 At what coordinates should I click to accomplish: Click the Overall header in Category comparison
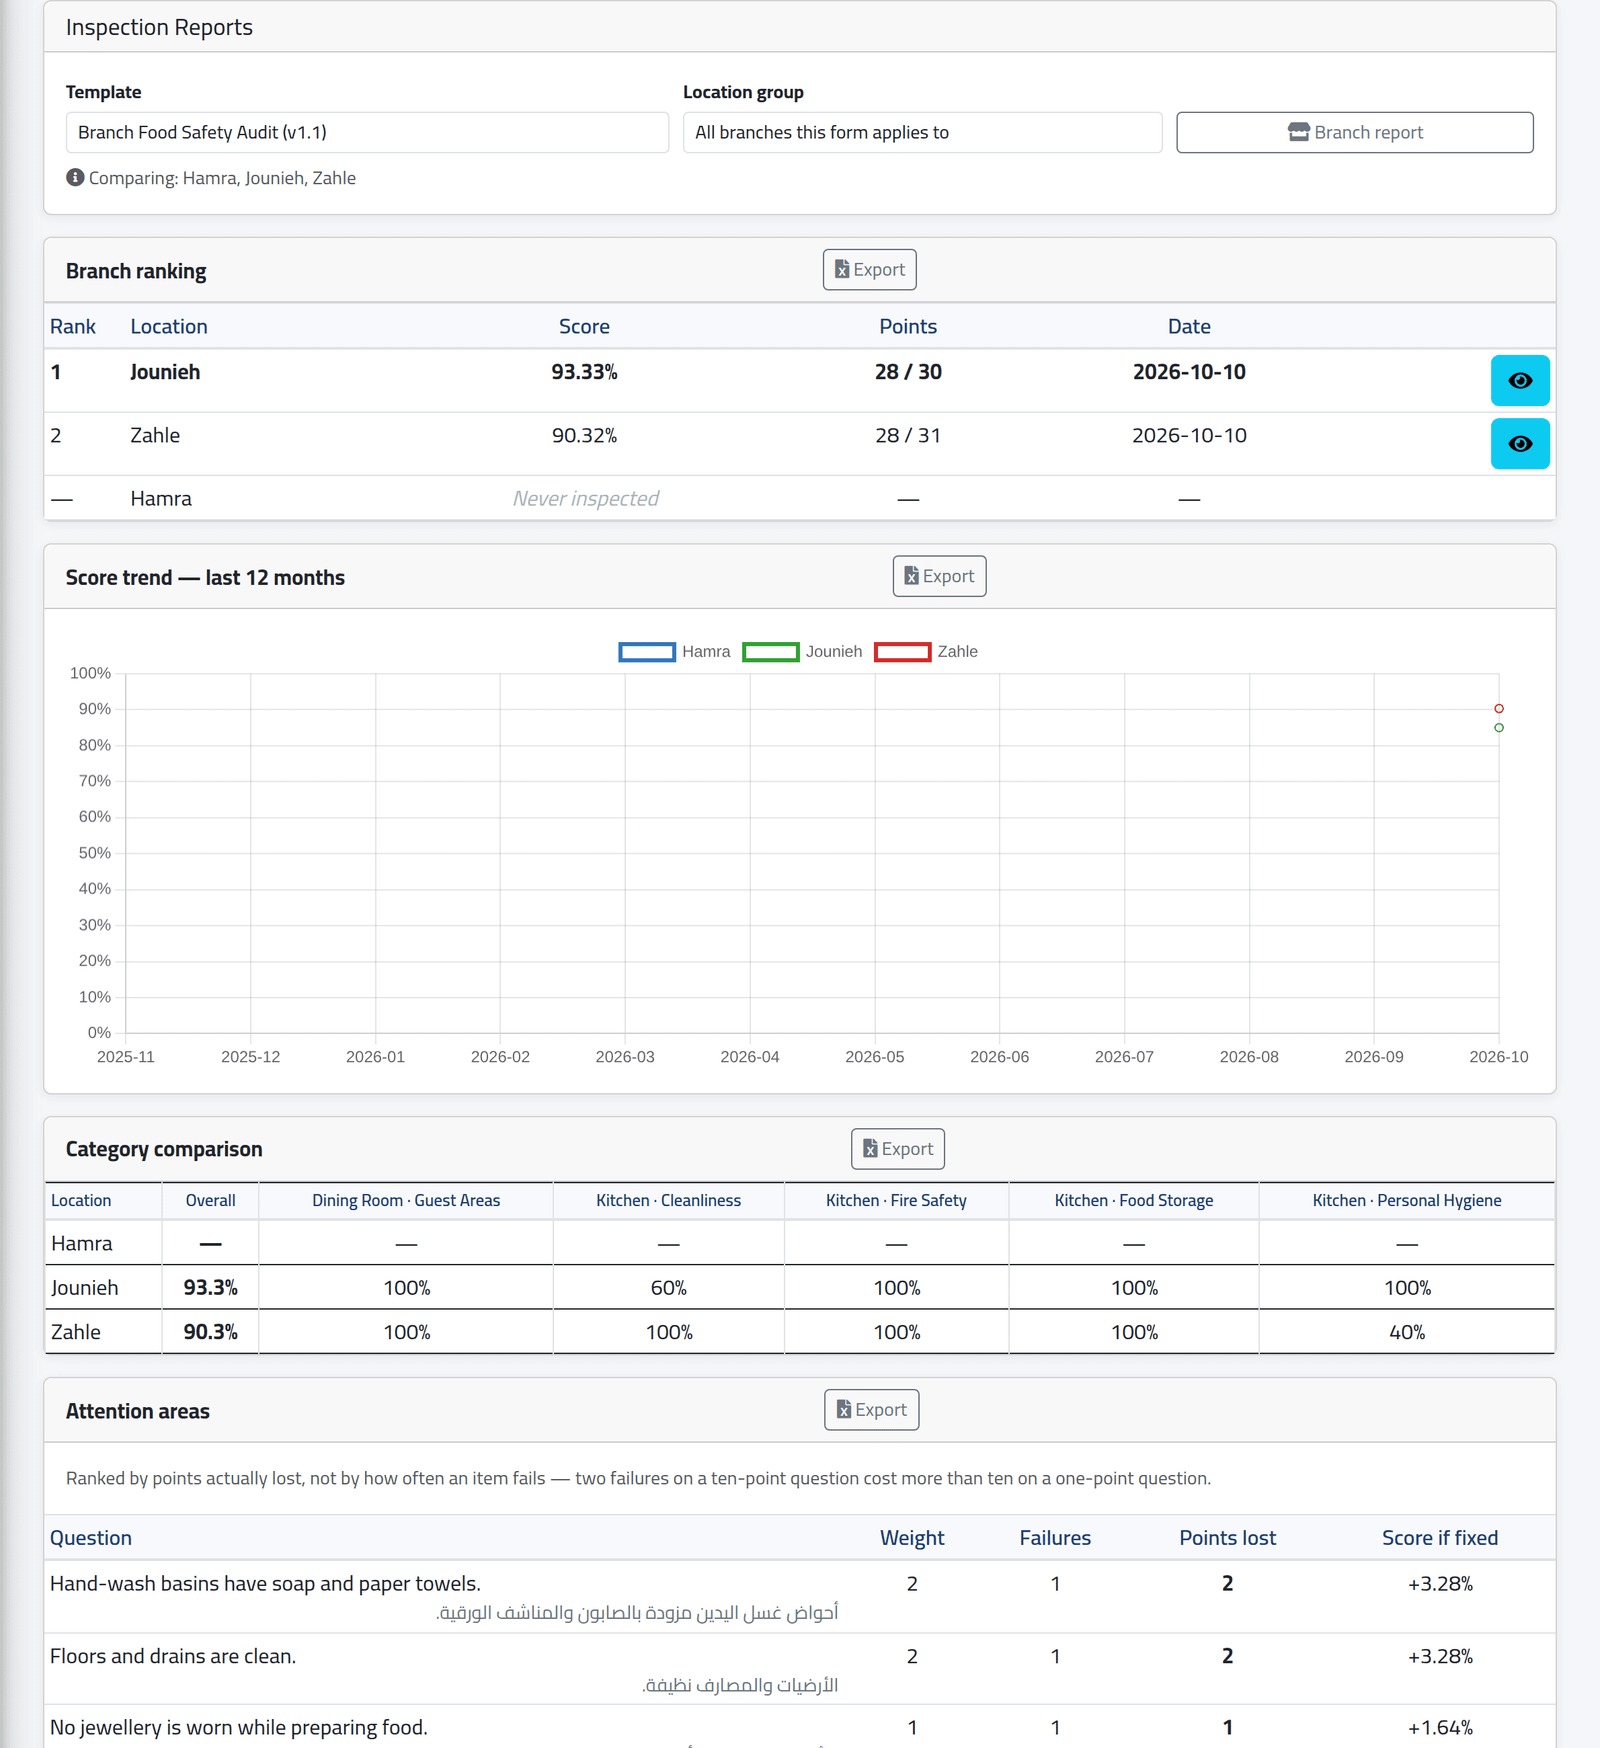coord(210,1200)
